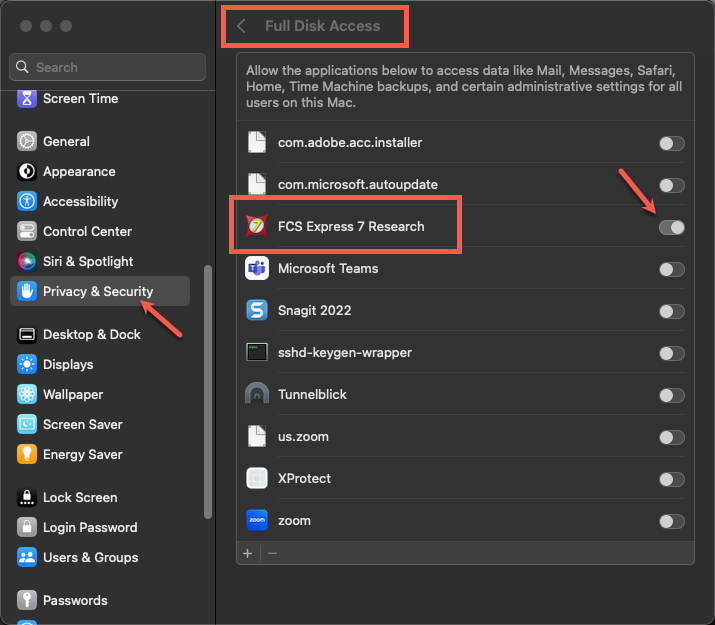Click the red close window button
This screenshot has height=625, width=715.
point(26,26)
